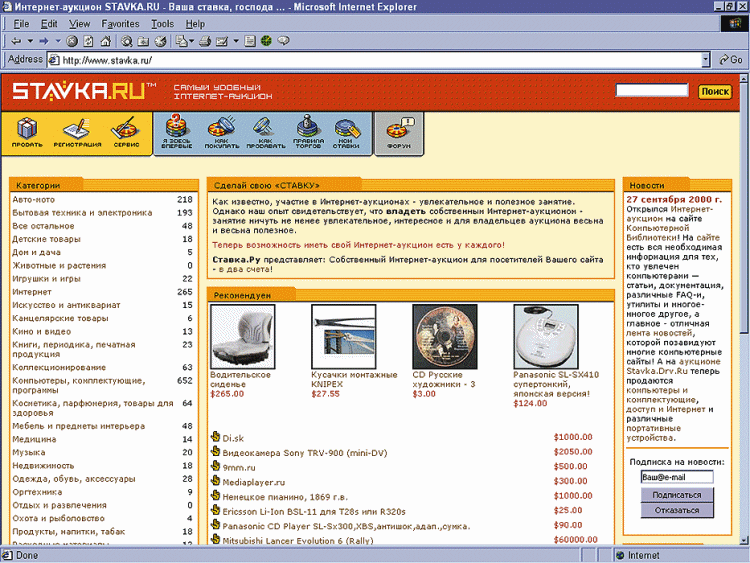
Task: Open the Недвижимость category link
Action: tap(43, 465)
